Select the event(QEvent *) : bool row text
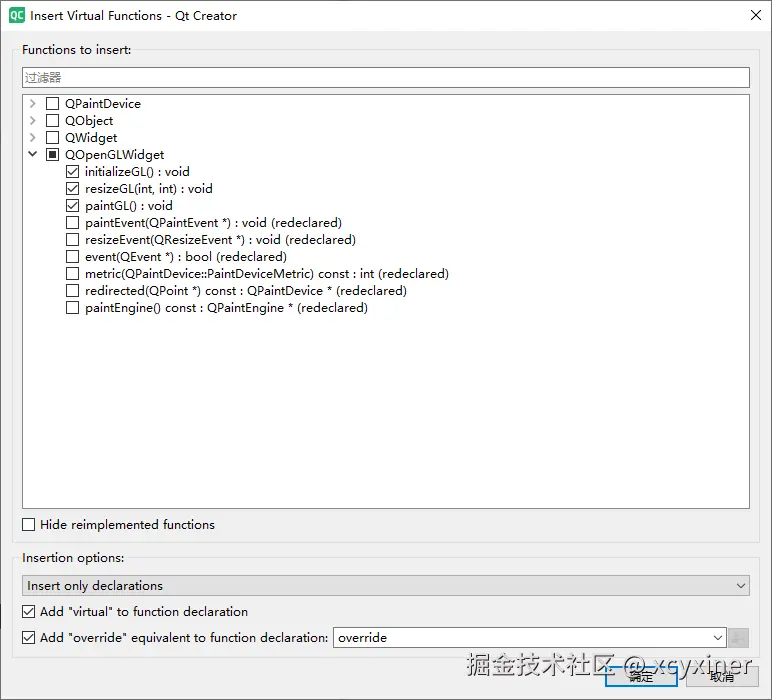This screenshot has height=700, width=772. 186,256
